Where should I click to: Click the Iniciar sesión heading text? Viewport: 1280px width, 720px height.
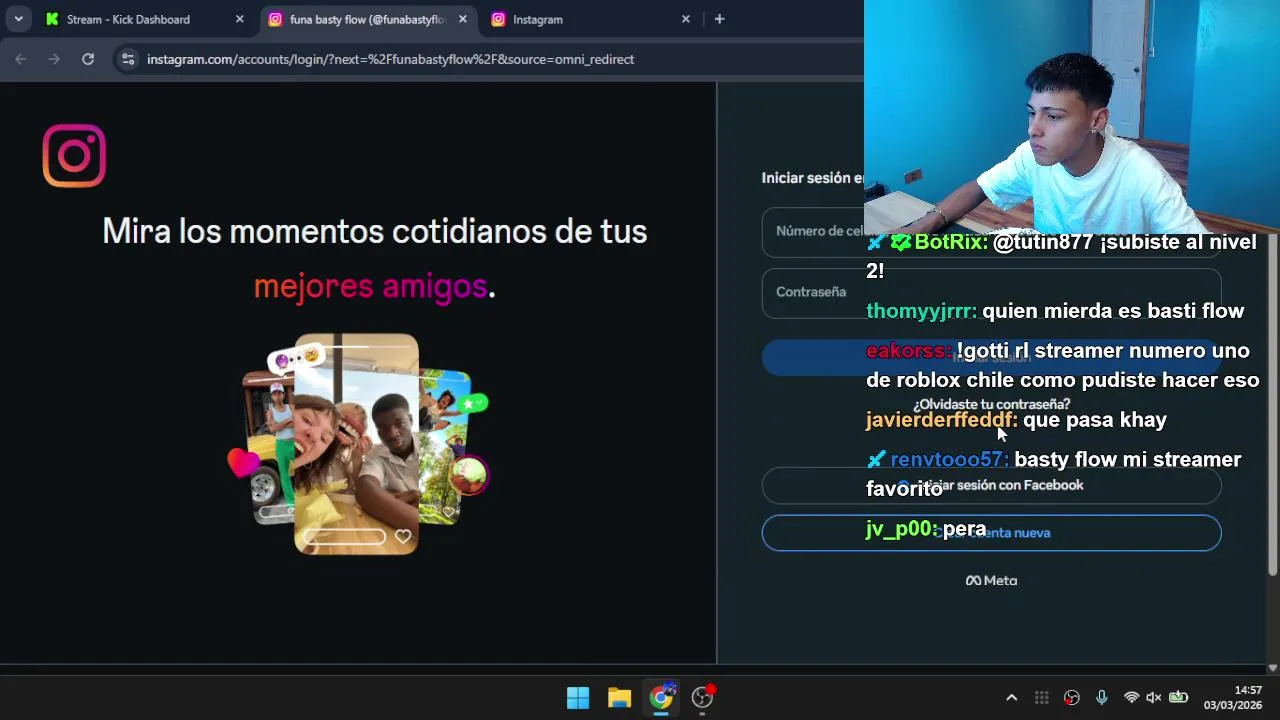(812, 178)
